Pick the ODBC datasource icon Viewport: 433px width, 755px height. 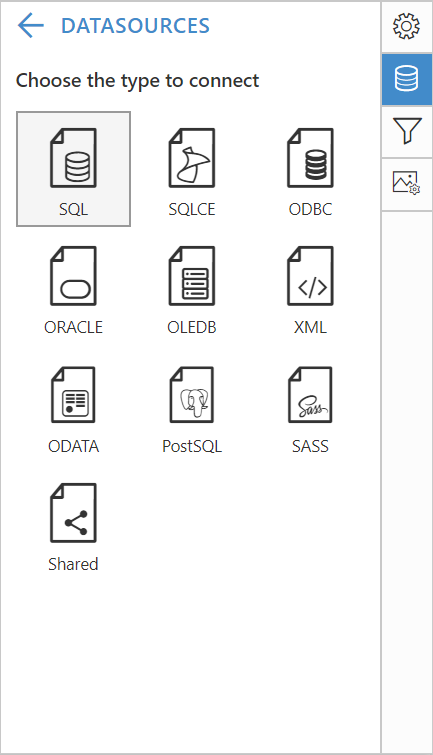click(x=310, y=158)
